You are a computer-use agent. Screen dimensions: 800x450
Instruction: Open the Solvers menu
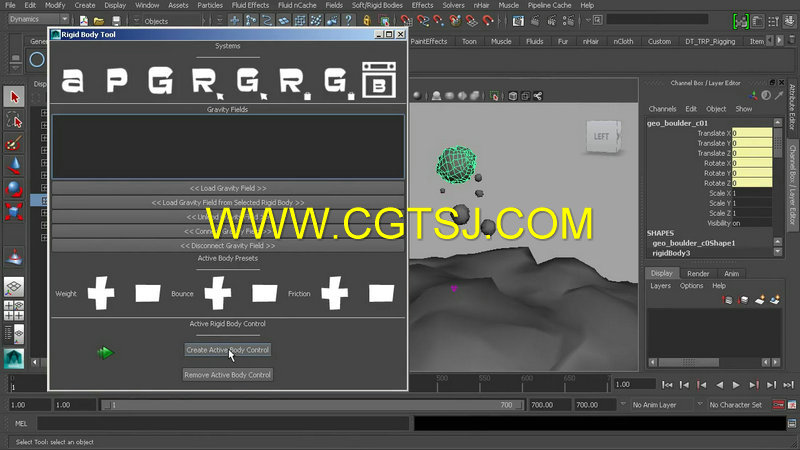coord(453,5)
